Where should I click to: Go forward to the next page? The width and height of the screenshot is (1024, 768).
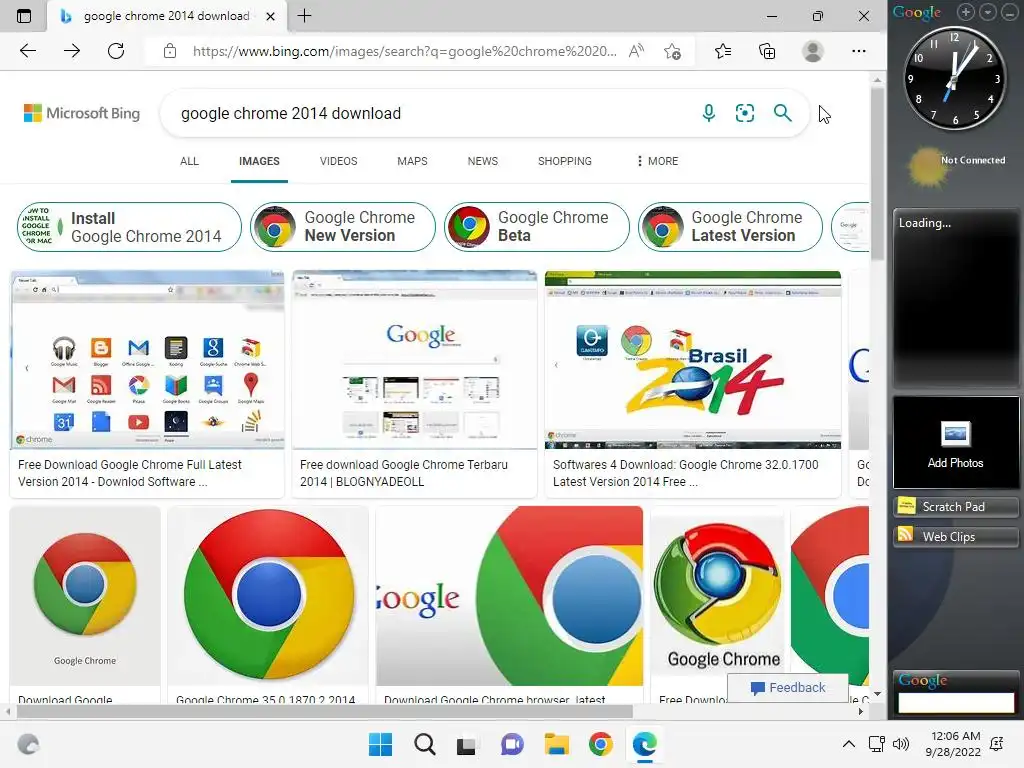click(72, 51)
